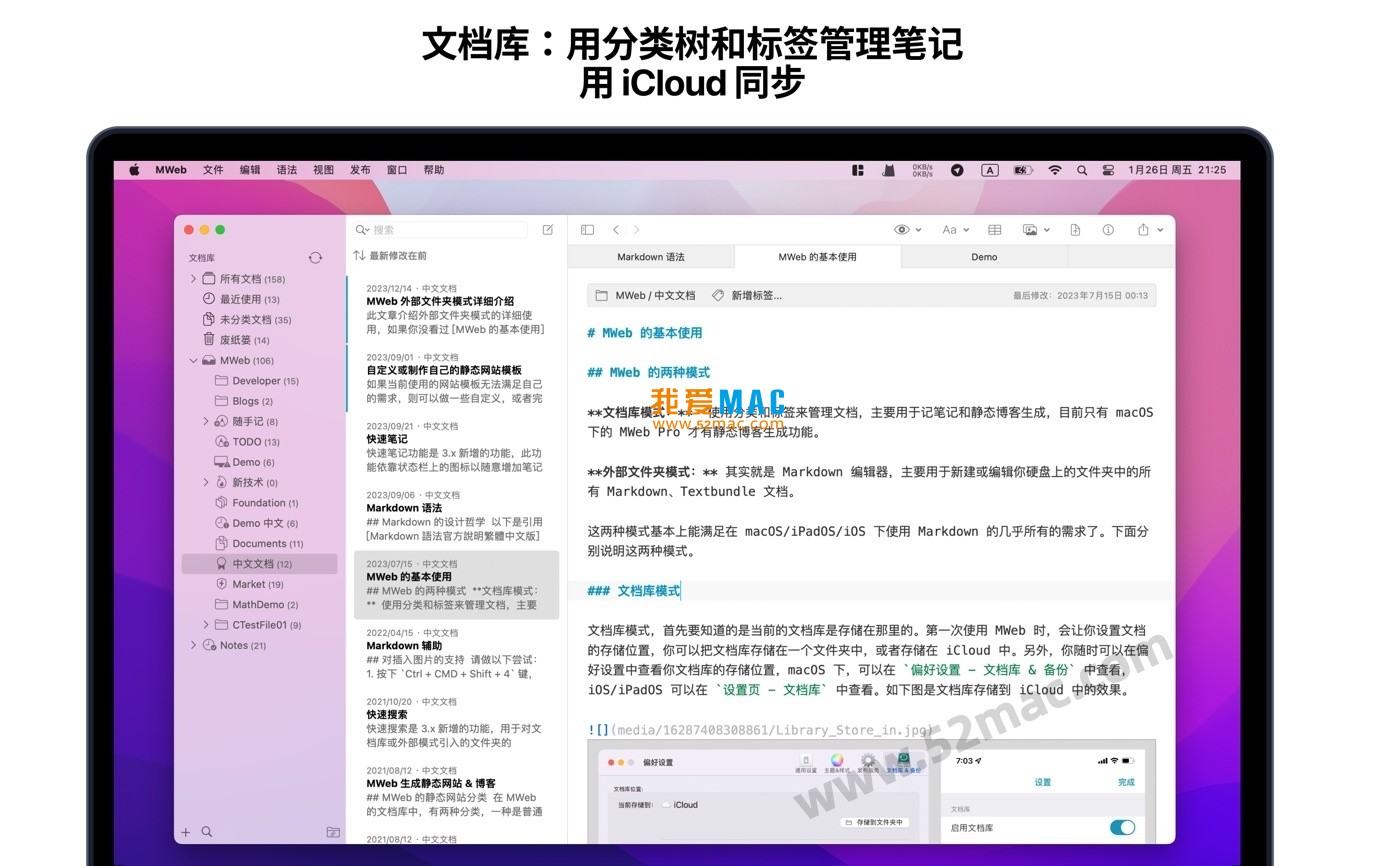This screenshot has width=1385, height=866.
Task: Open search with the magnifier icon at bottom
Action: [205, 831]
